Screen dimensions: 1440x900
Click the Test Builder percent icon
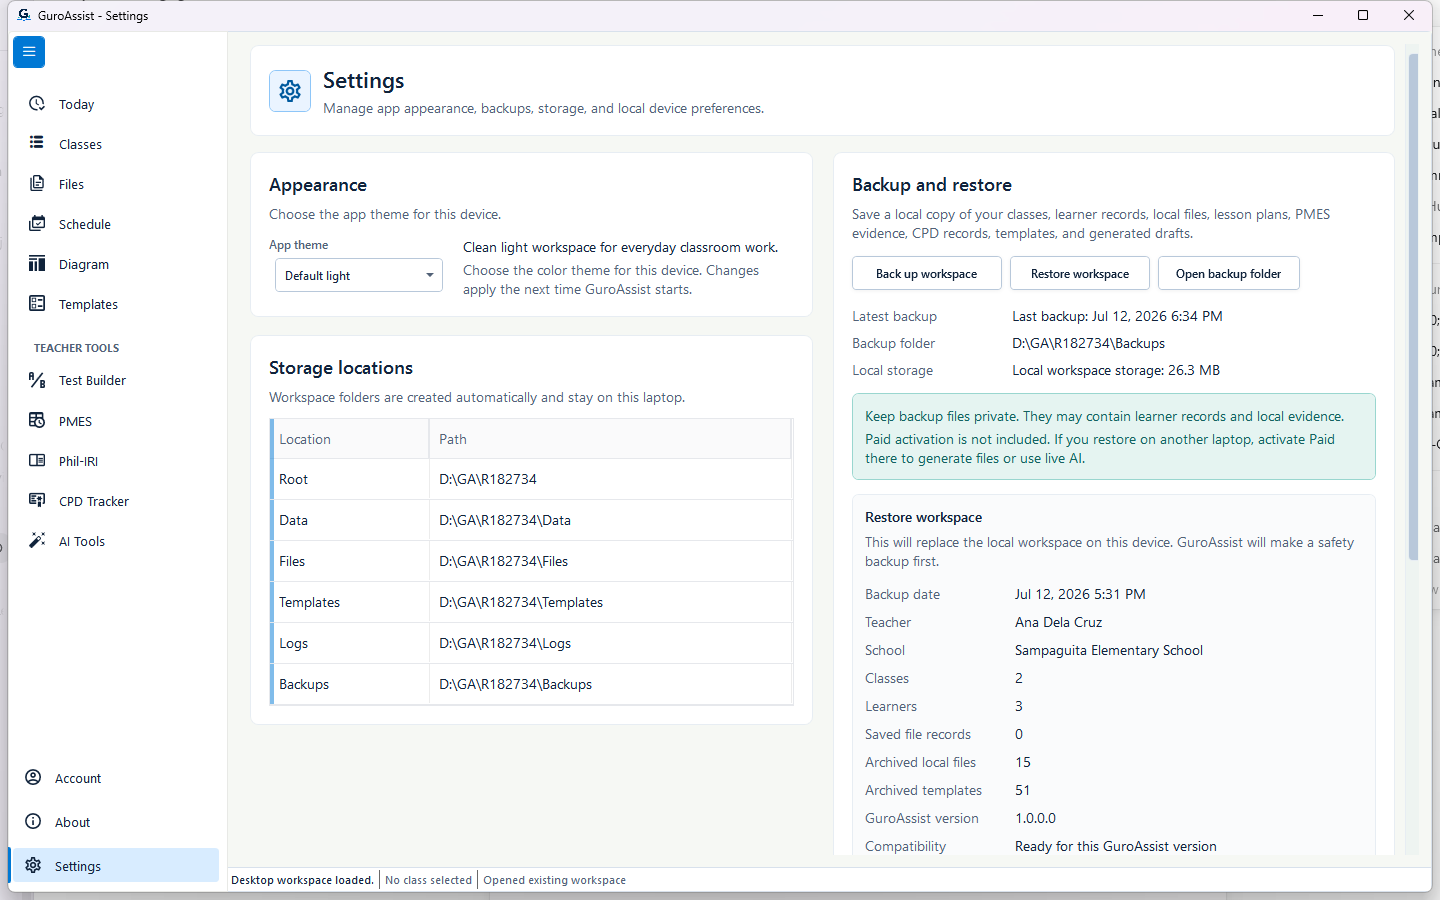coord(37,380)
